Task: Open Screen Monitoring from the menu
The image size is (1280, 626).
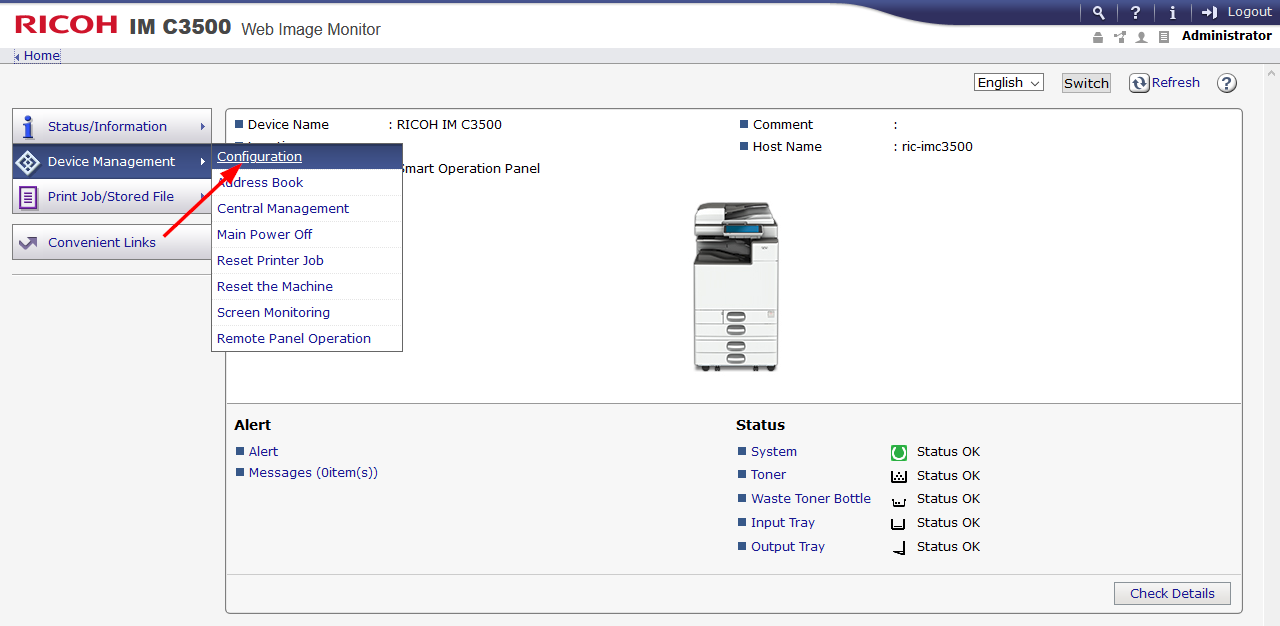Action: point(307,312)
